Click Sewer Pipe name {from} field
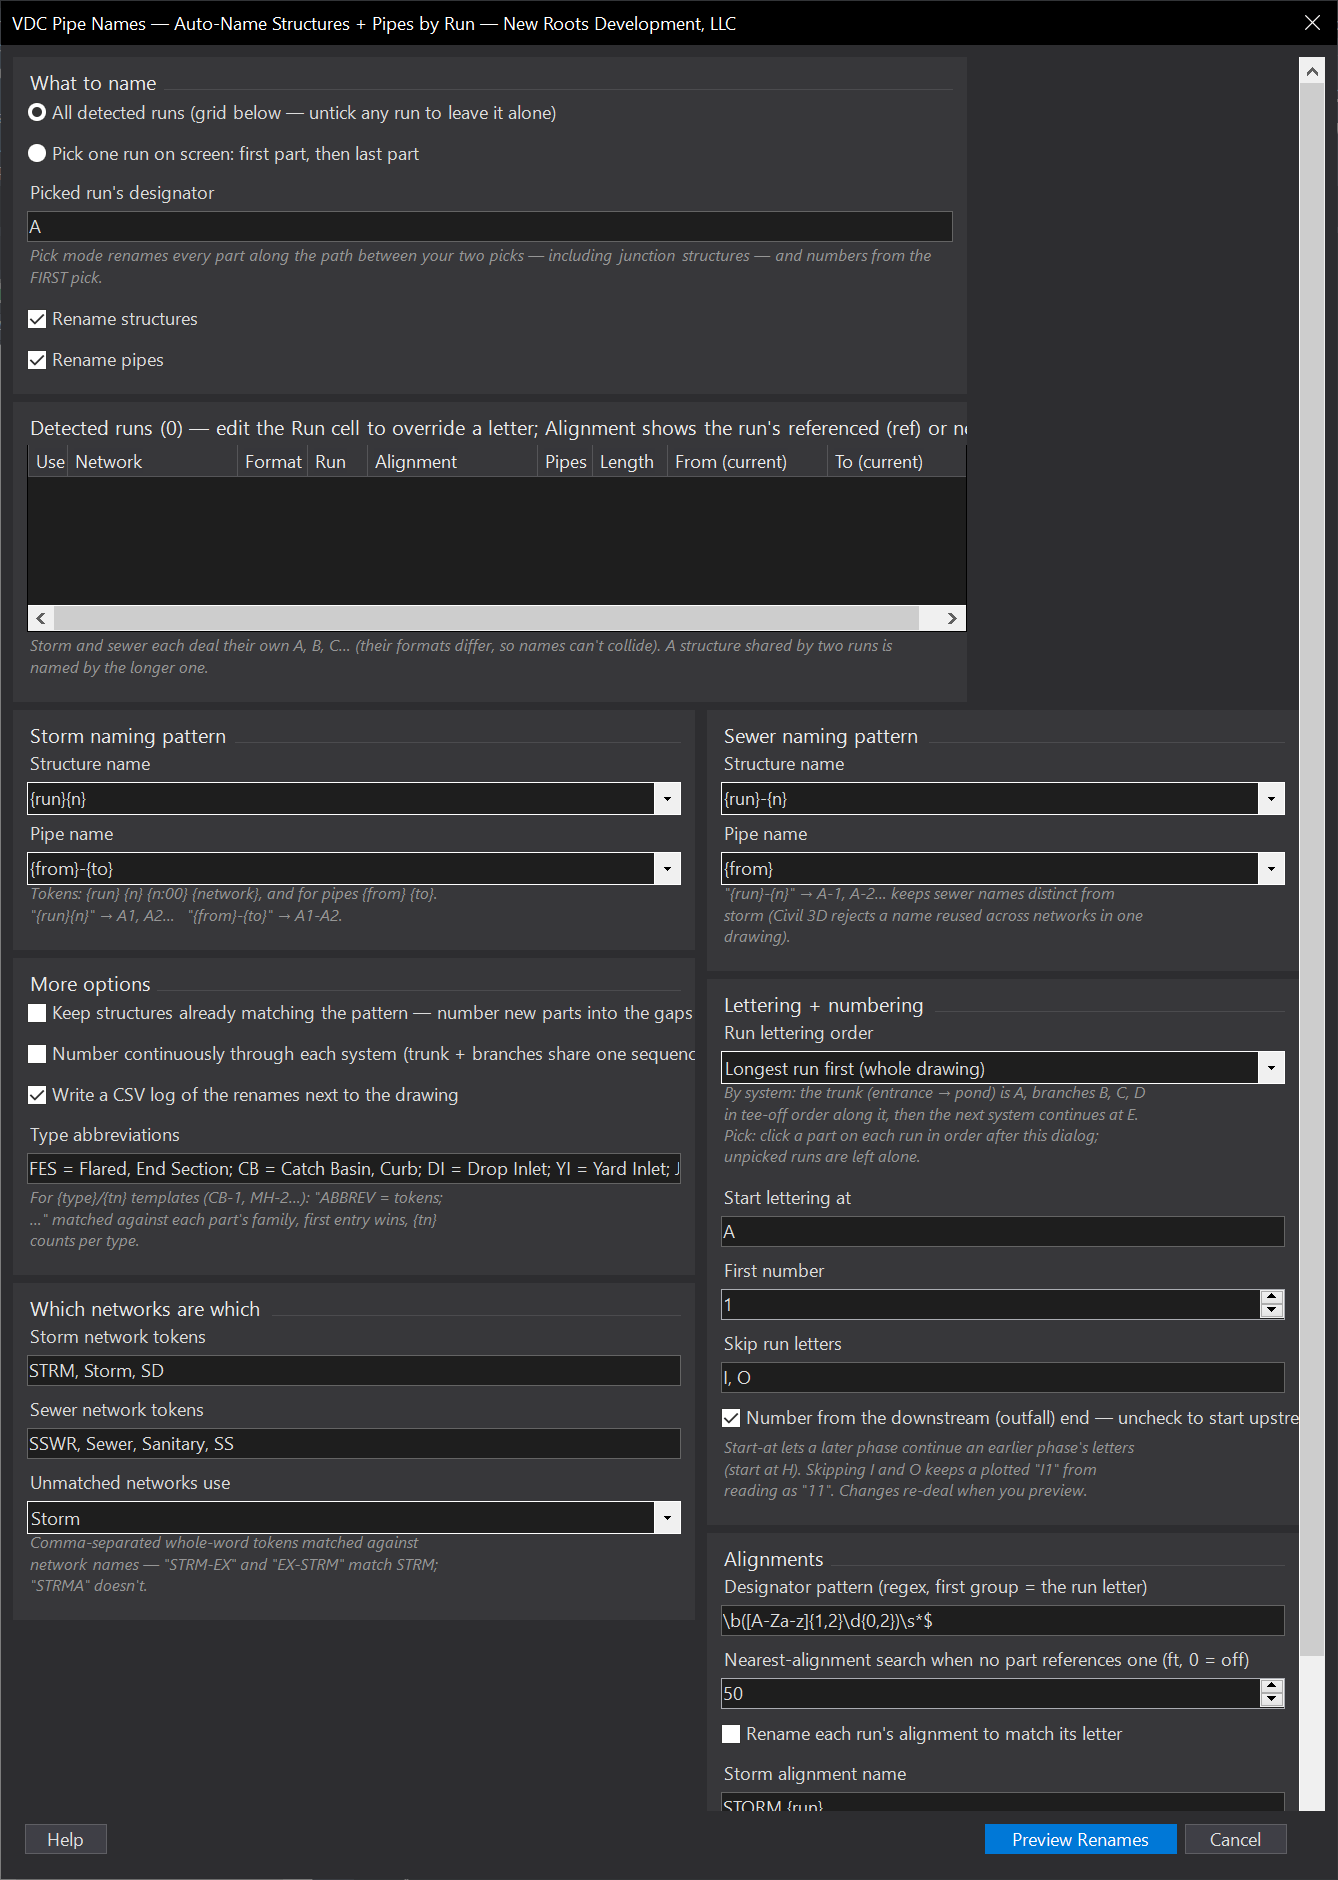 [990, 869]
